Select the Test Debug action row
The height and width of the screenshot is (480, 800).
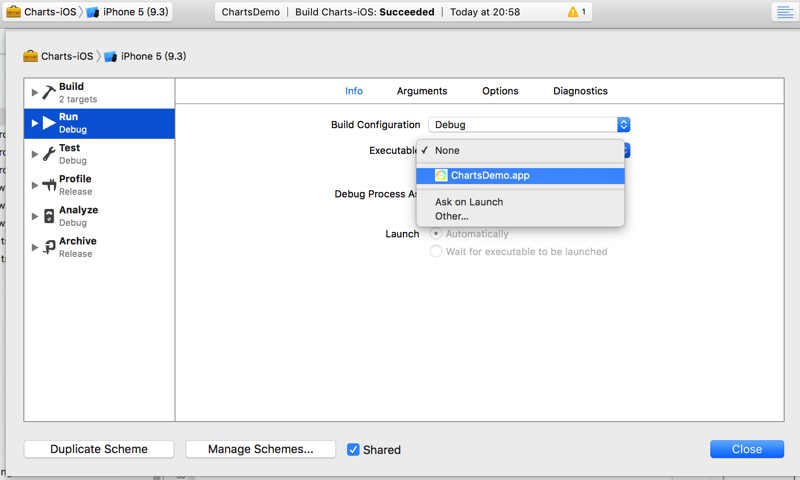99,154
